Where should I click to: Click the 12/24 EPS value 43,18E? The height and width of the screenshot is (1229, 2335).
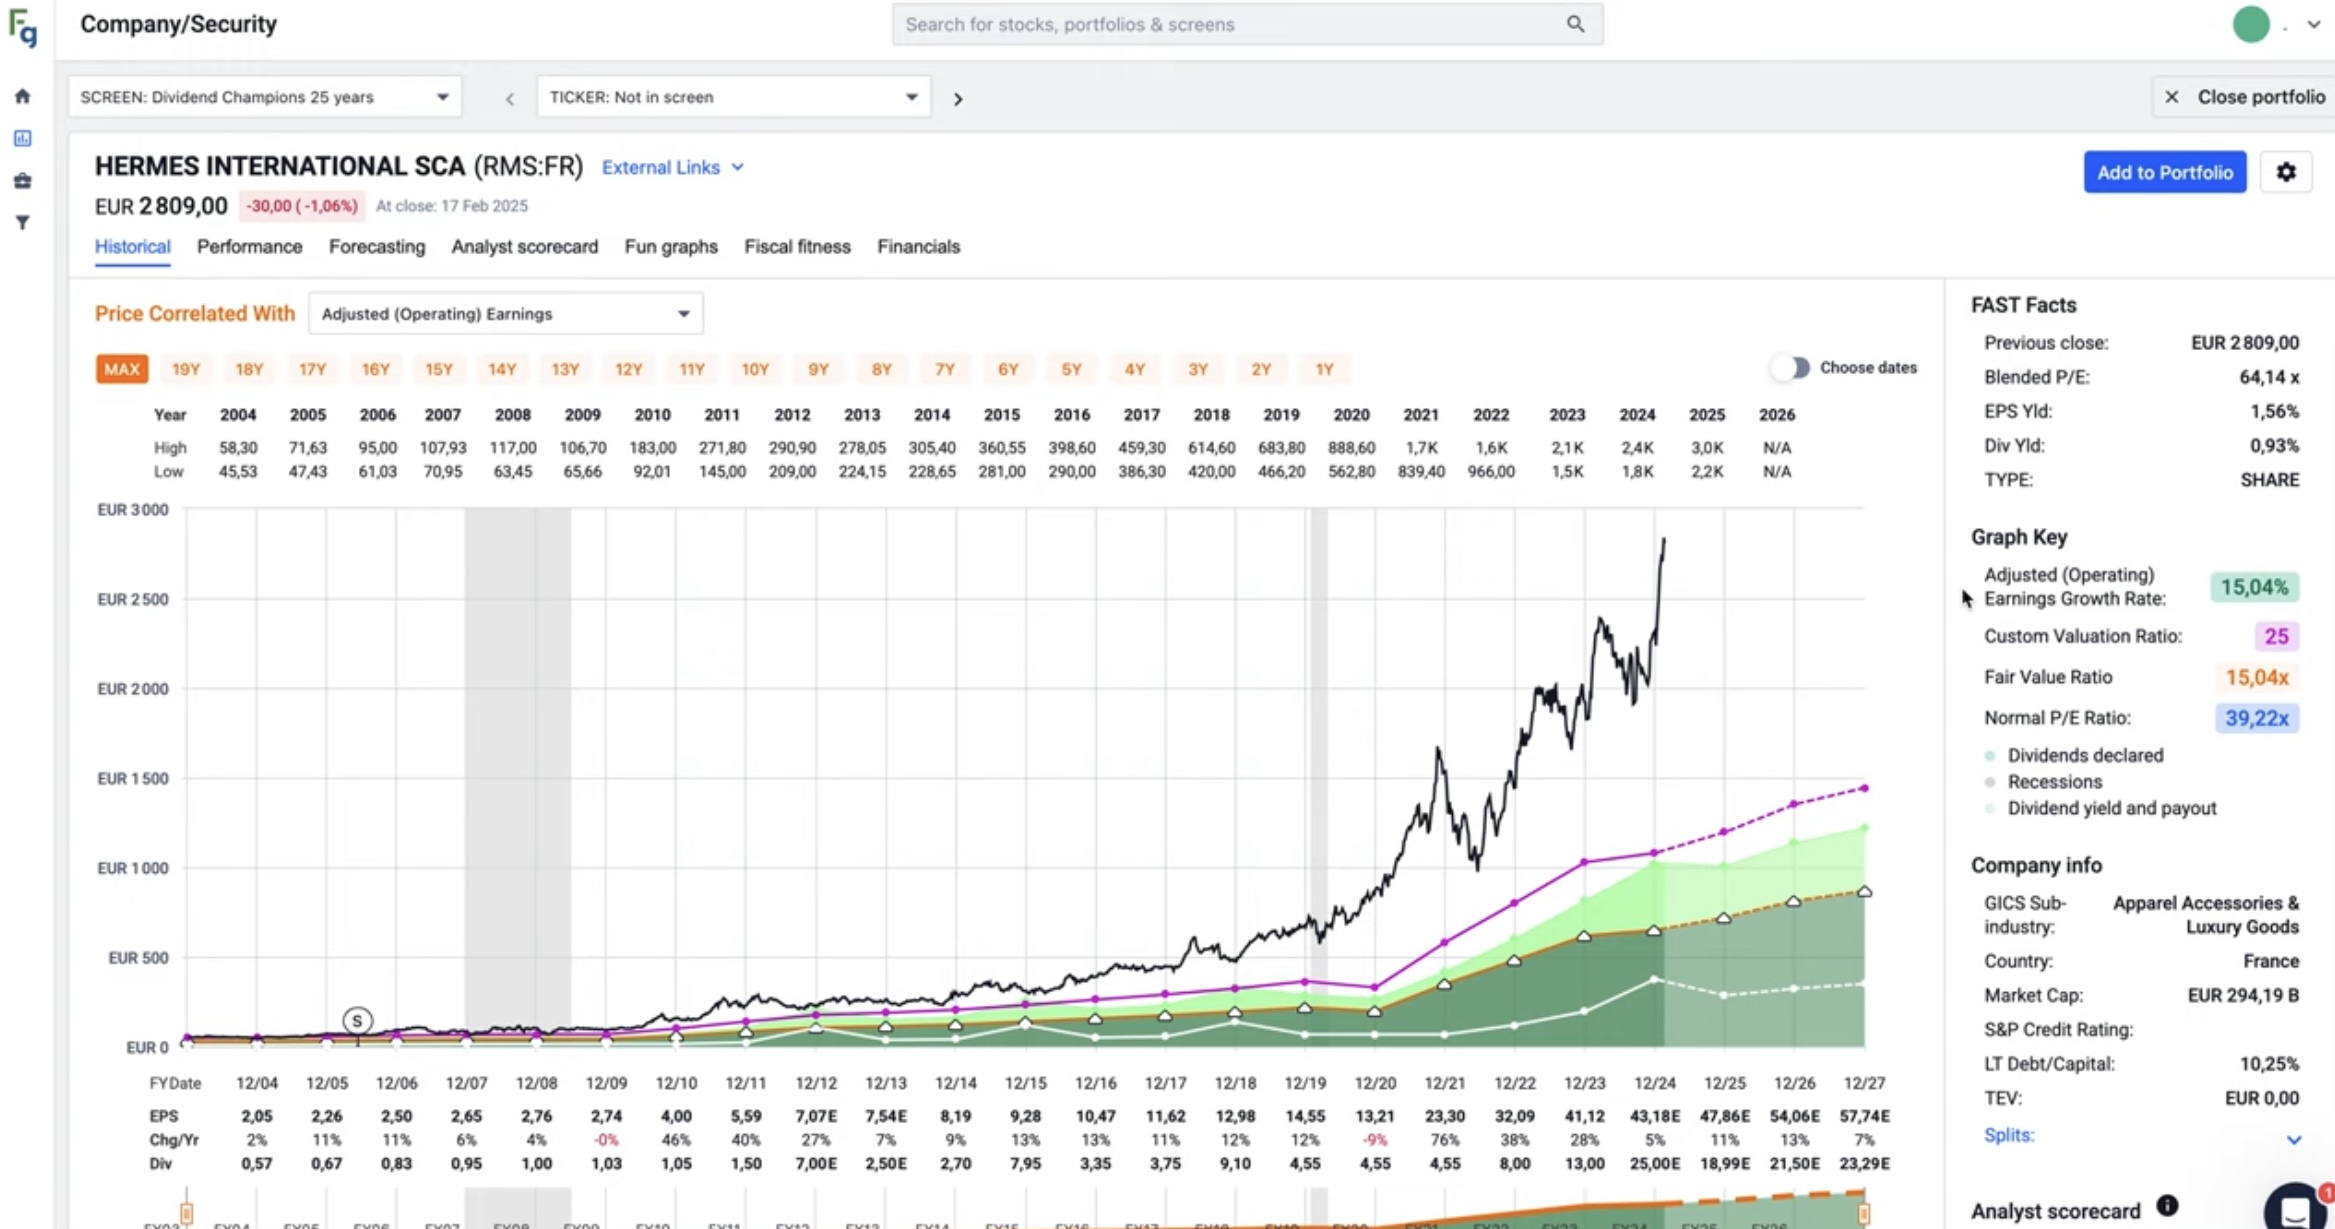point(1655,1116)
